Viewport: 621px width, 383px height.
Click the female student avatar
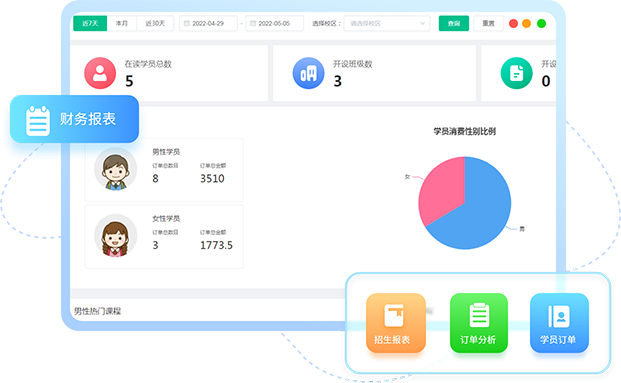click(x=115, y=236)
